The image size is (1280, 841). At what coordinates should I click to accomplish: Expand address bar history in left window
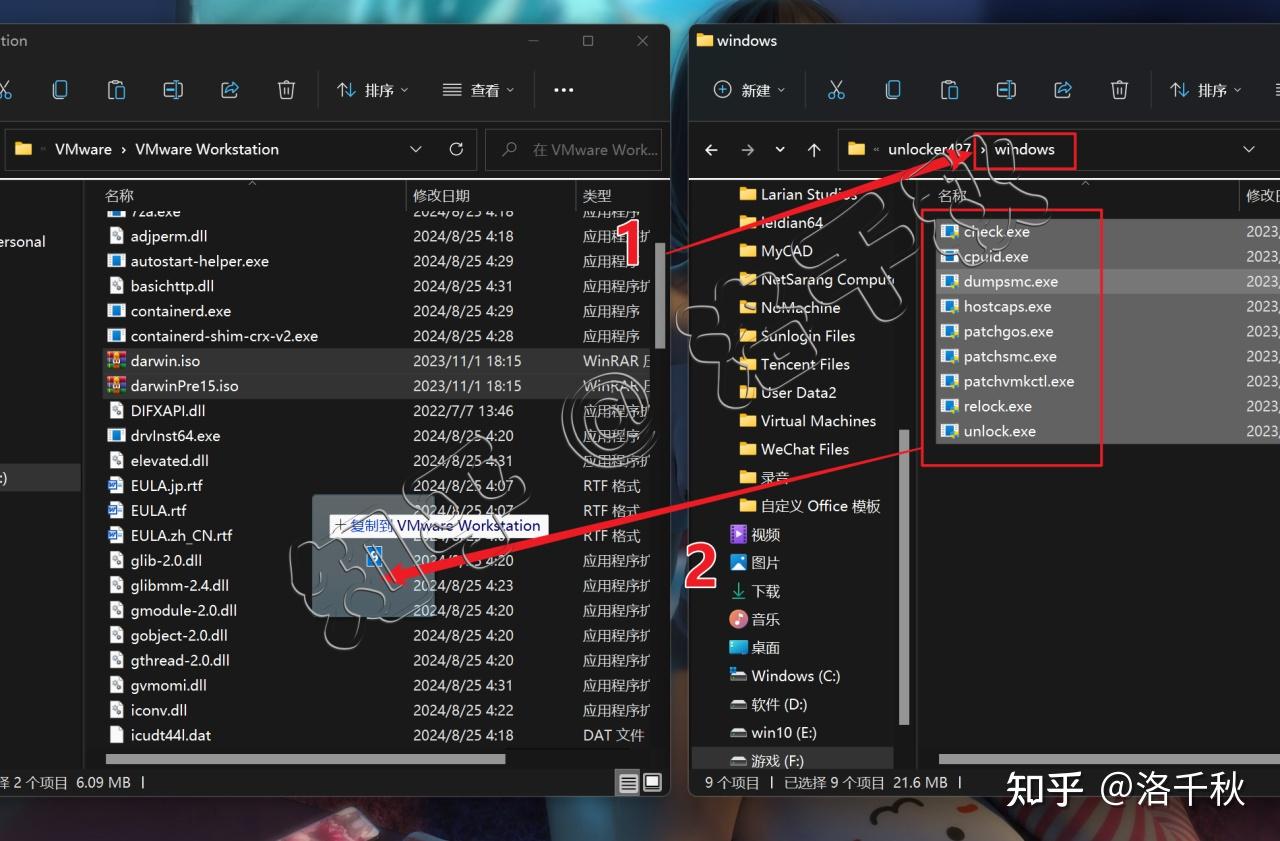(416, 149)
